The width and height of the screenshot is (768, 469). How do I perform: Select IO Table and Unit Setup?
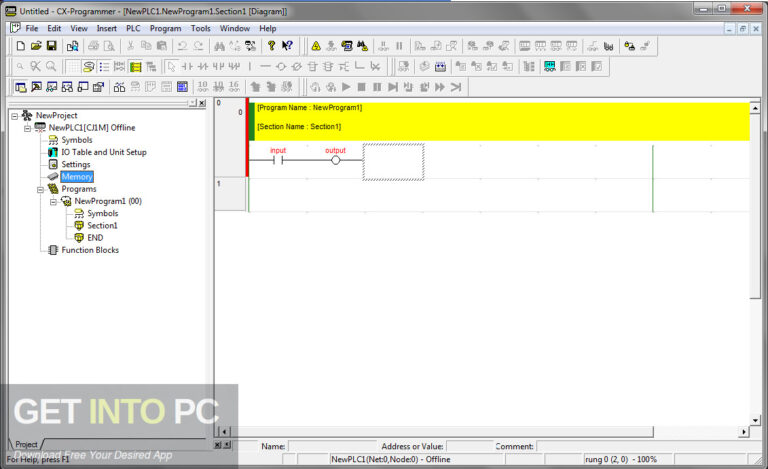point(104,152)
